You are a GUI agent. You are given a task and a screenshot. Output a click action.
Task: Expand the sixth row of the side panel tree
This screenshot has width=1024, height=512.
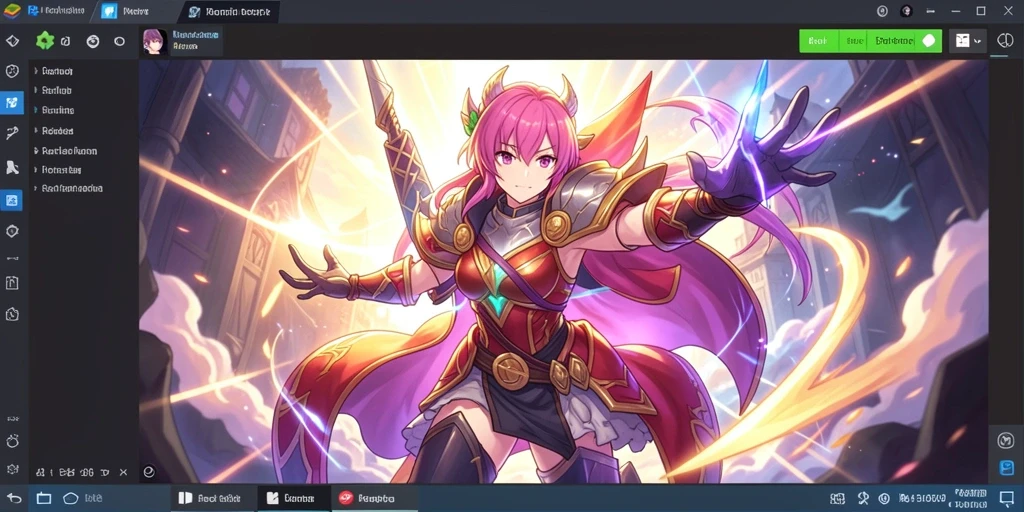(x=35, y=170)
